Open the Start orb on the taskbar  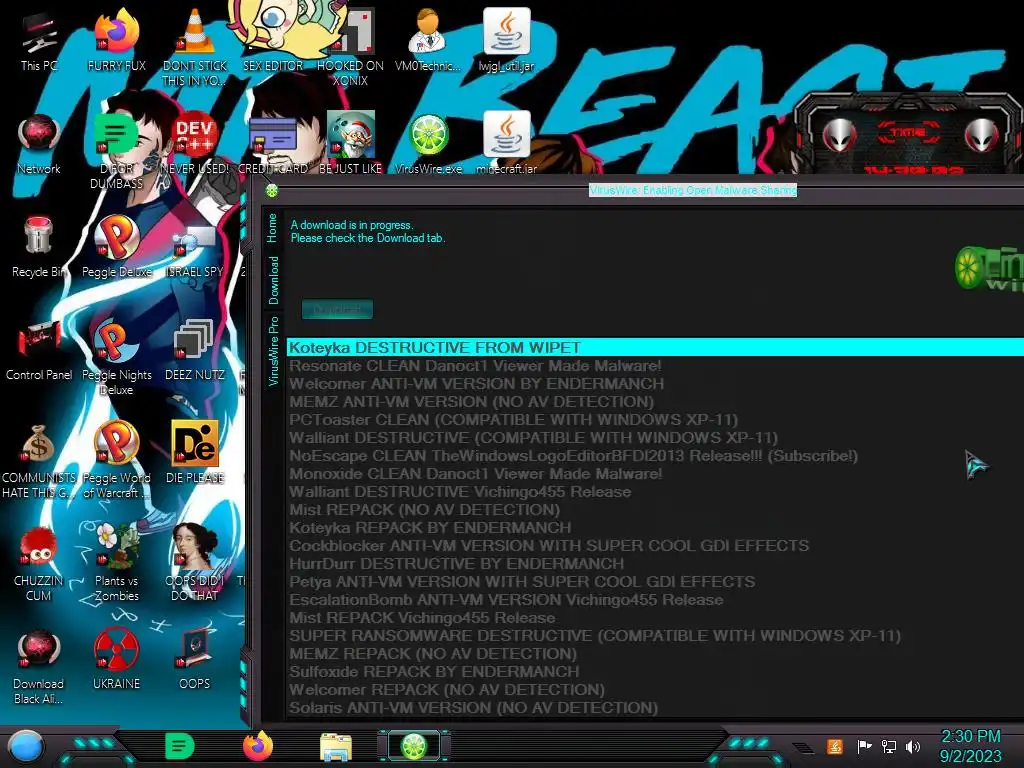click(25, 747)
